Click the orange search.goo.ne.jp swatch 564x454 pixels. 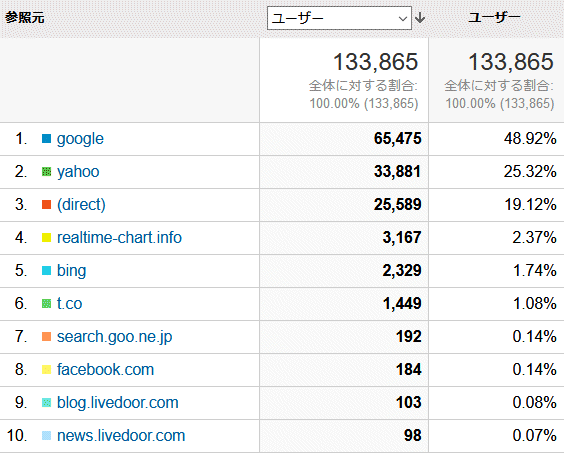(x=46, y=336)
